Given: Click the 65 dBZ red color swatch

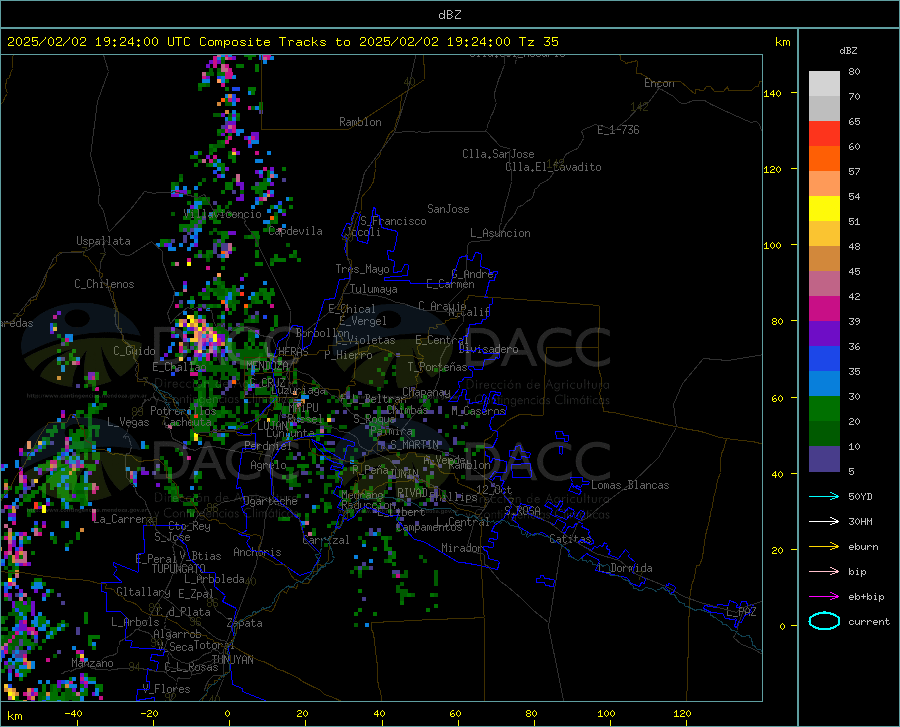Looking at the screenshot, I should [824, 133].
